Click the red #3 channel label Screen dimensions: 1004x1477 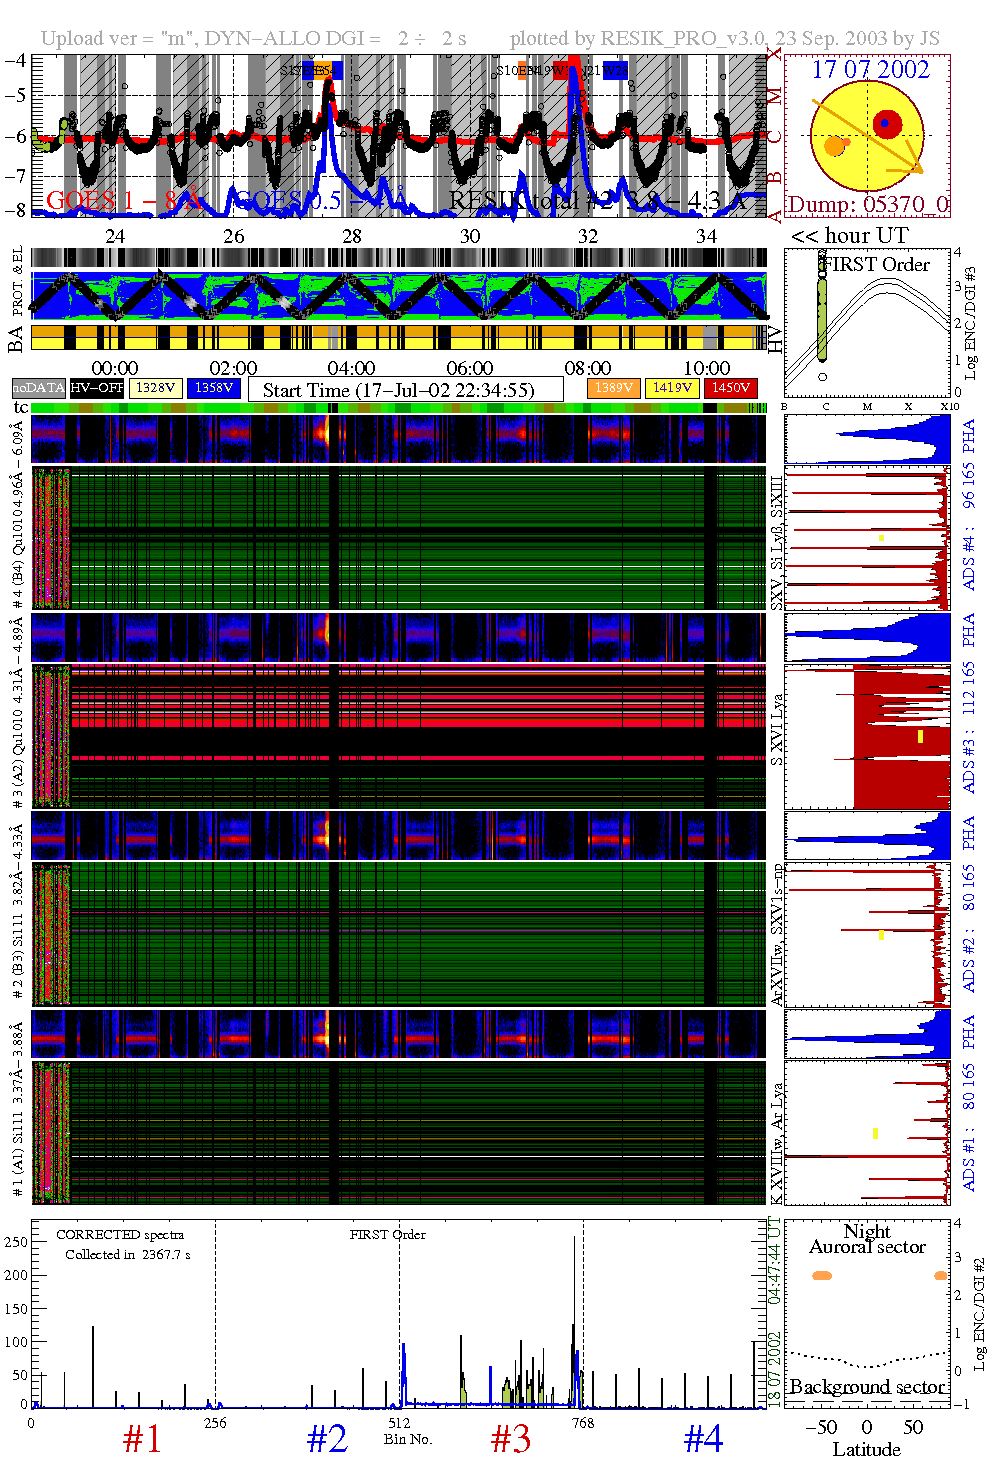point(511,1440)
